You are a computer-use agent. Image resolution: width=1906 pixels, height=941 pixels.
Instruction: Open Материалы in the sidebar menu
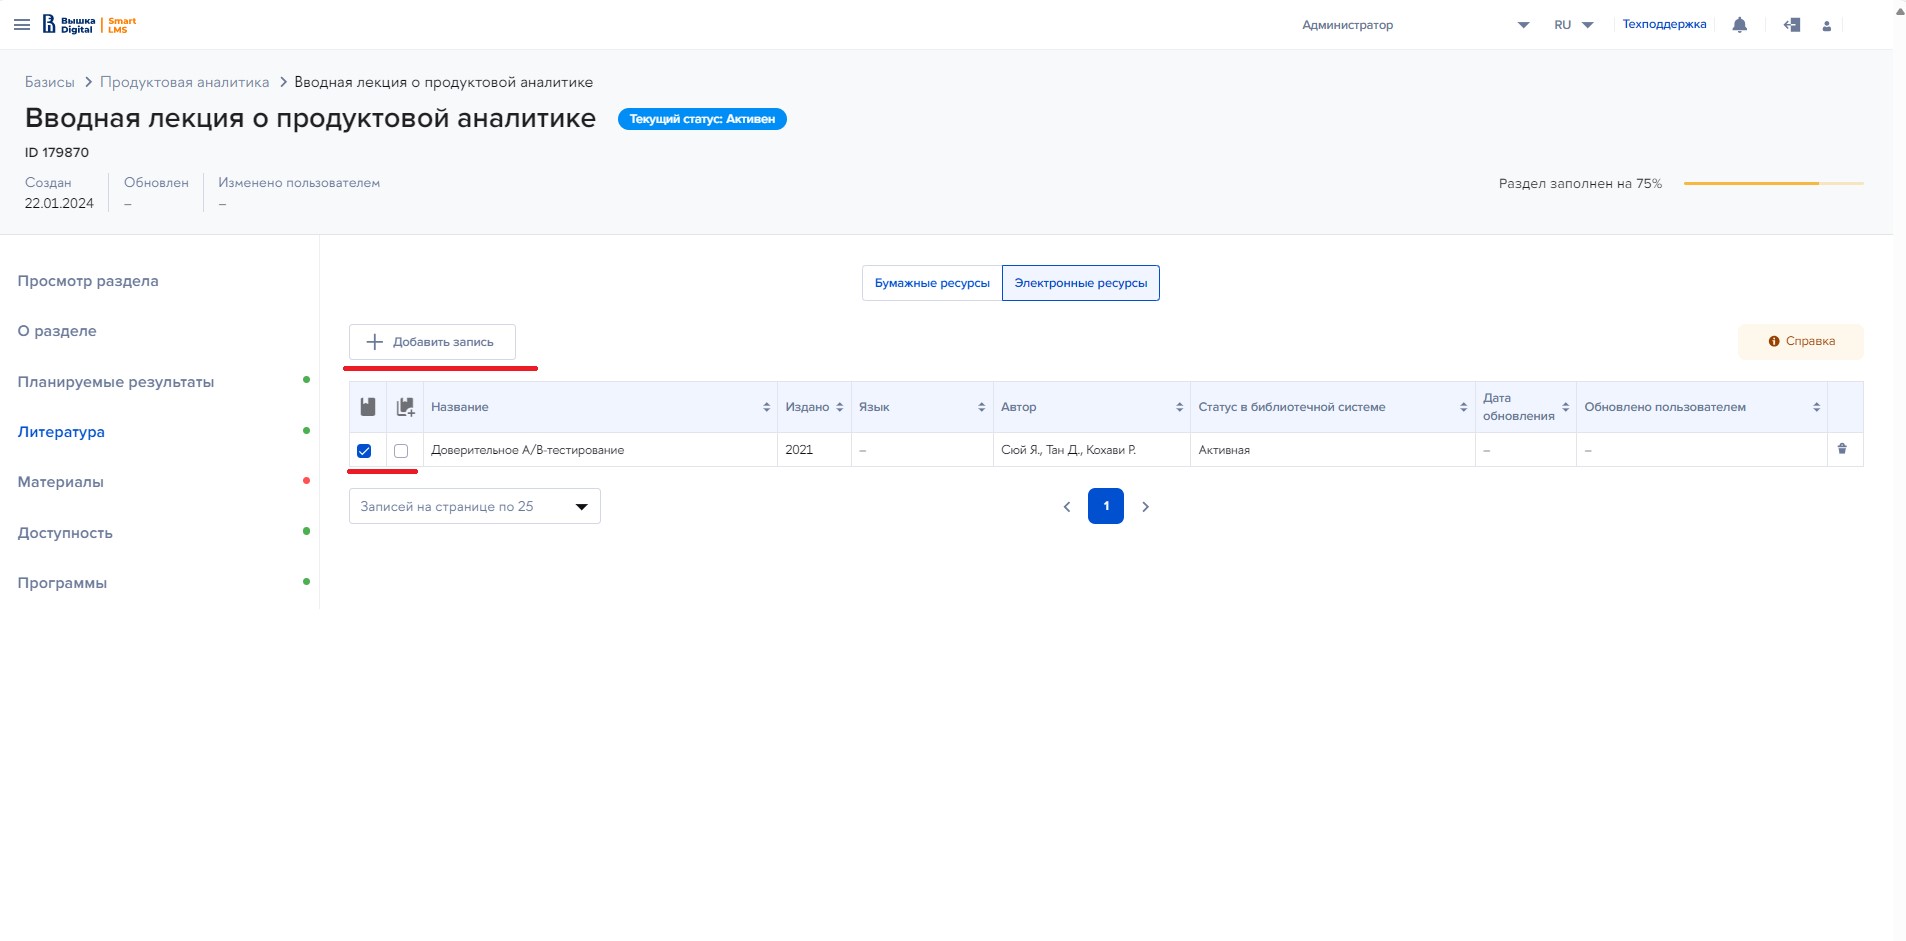(60, 482)
